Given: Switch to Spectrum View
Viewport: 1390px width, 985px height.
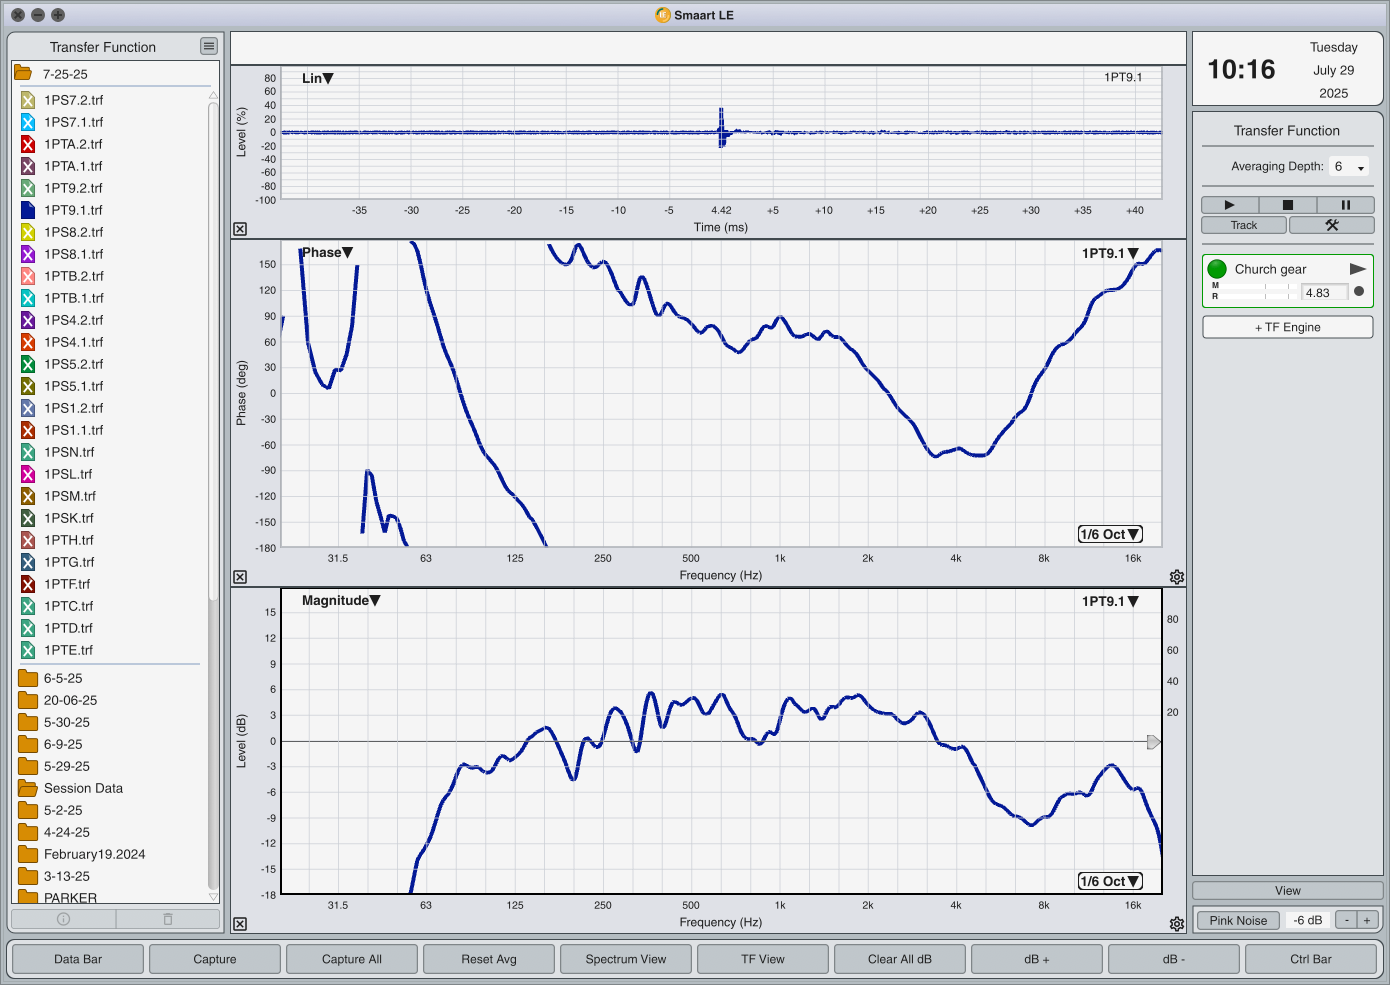Looking at the screenshot, I should [626, 959].
